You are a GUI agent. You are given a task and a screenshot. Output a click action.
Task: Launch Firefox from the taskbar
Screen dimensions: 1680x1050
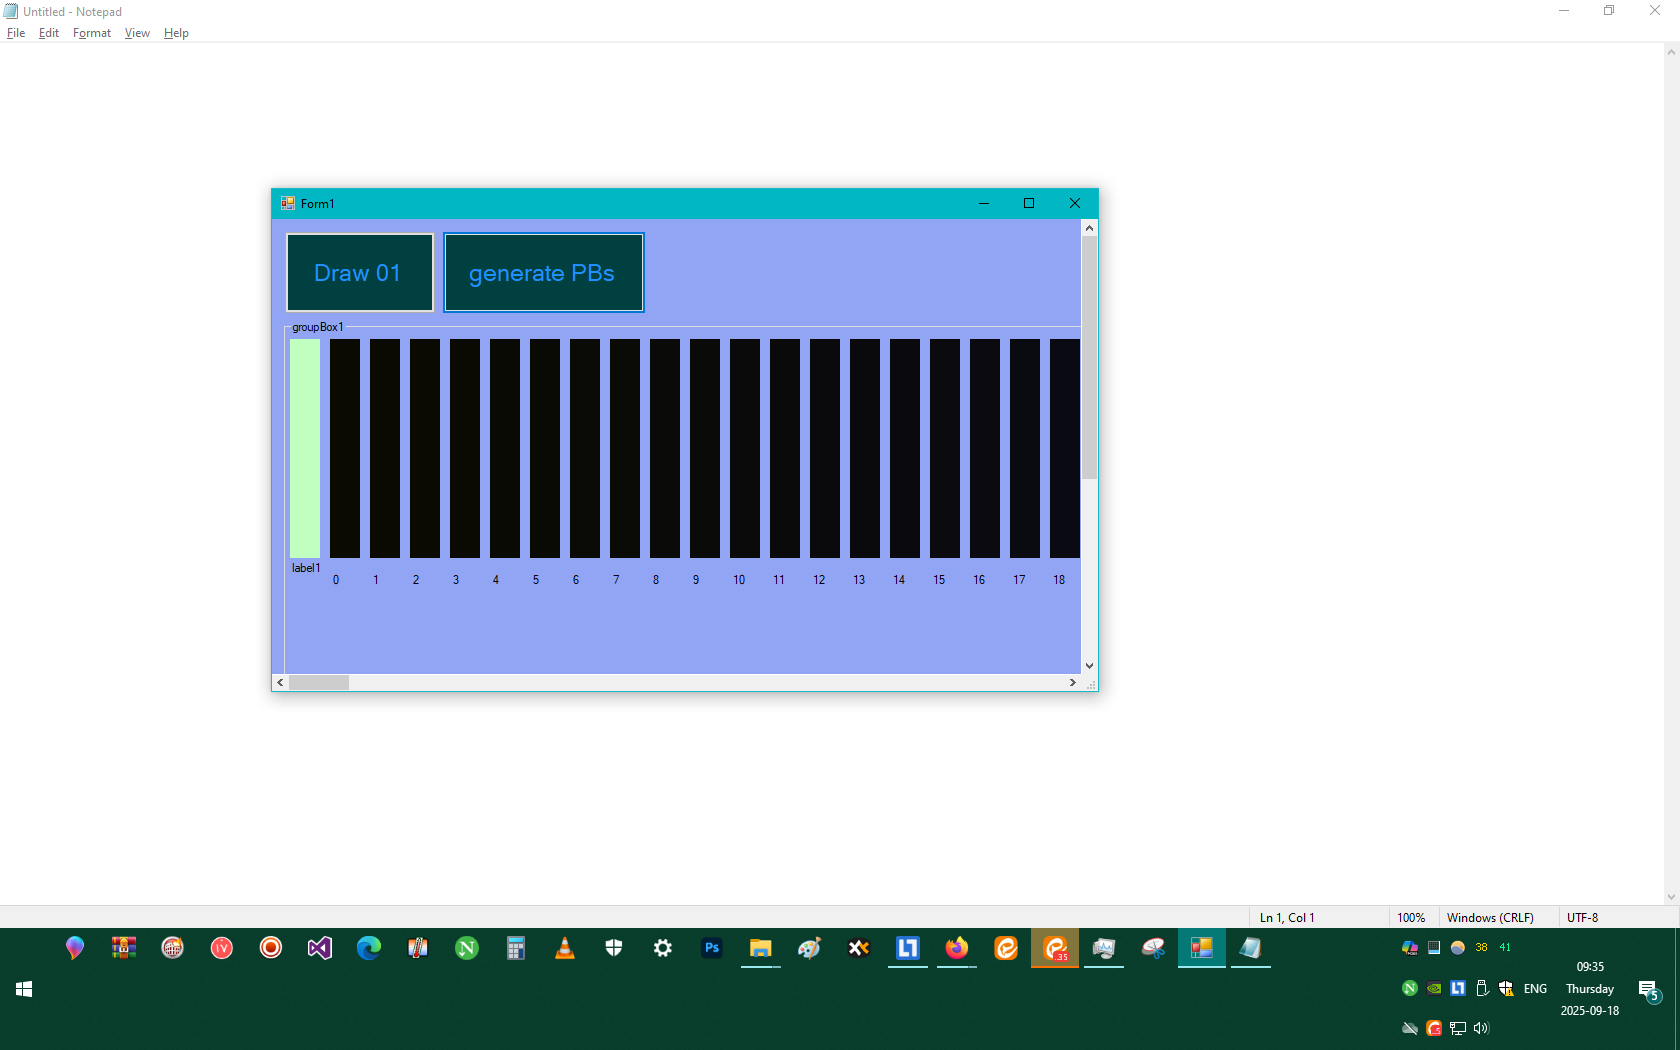pos(956,948)
